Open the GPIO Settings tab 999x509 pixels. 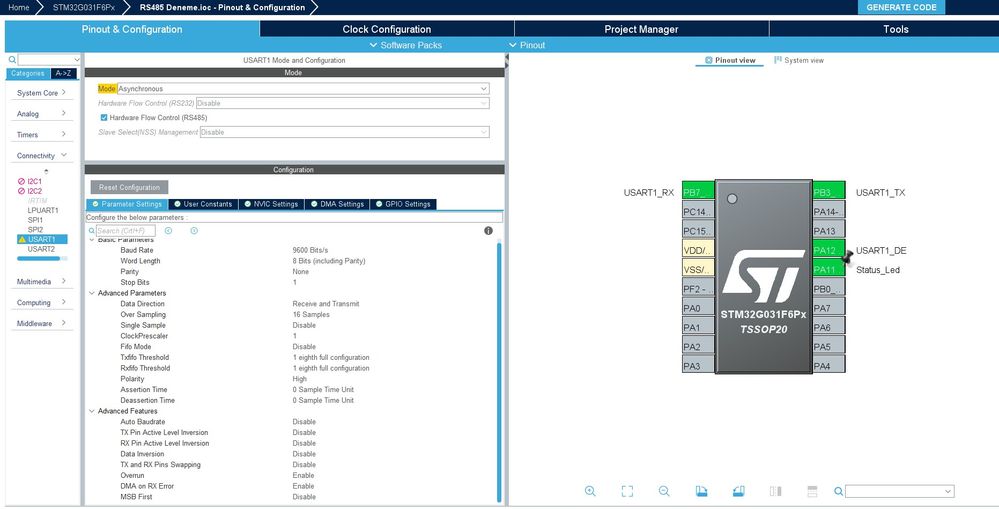point(403,204)
